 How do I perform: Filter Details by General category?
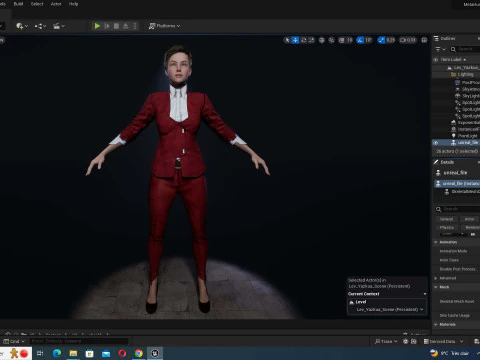(446, 219)
